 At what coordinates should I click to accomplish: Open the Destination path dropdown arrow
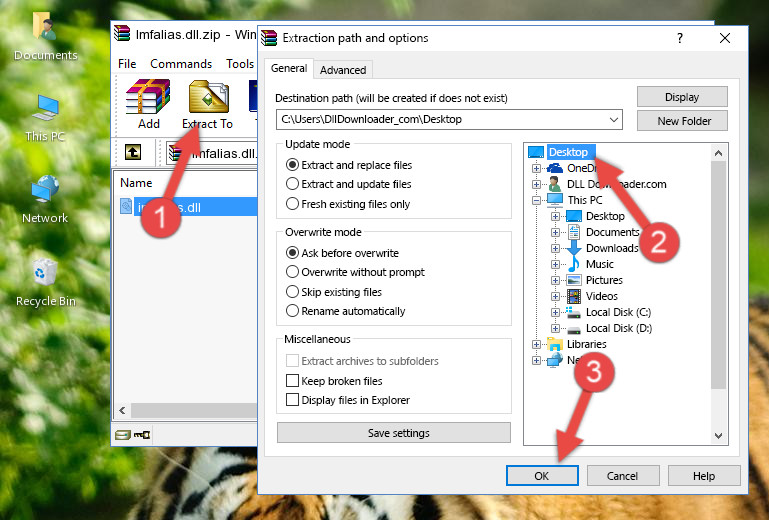(x=614, y=119)
